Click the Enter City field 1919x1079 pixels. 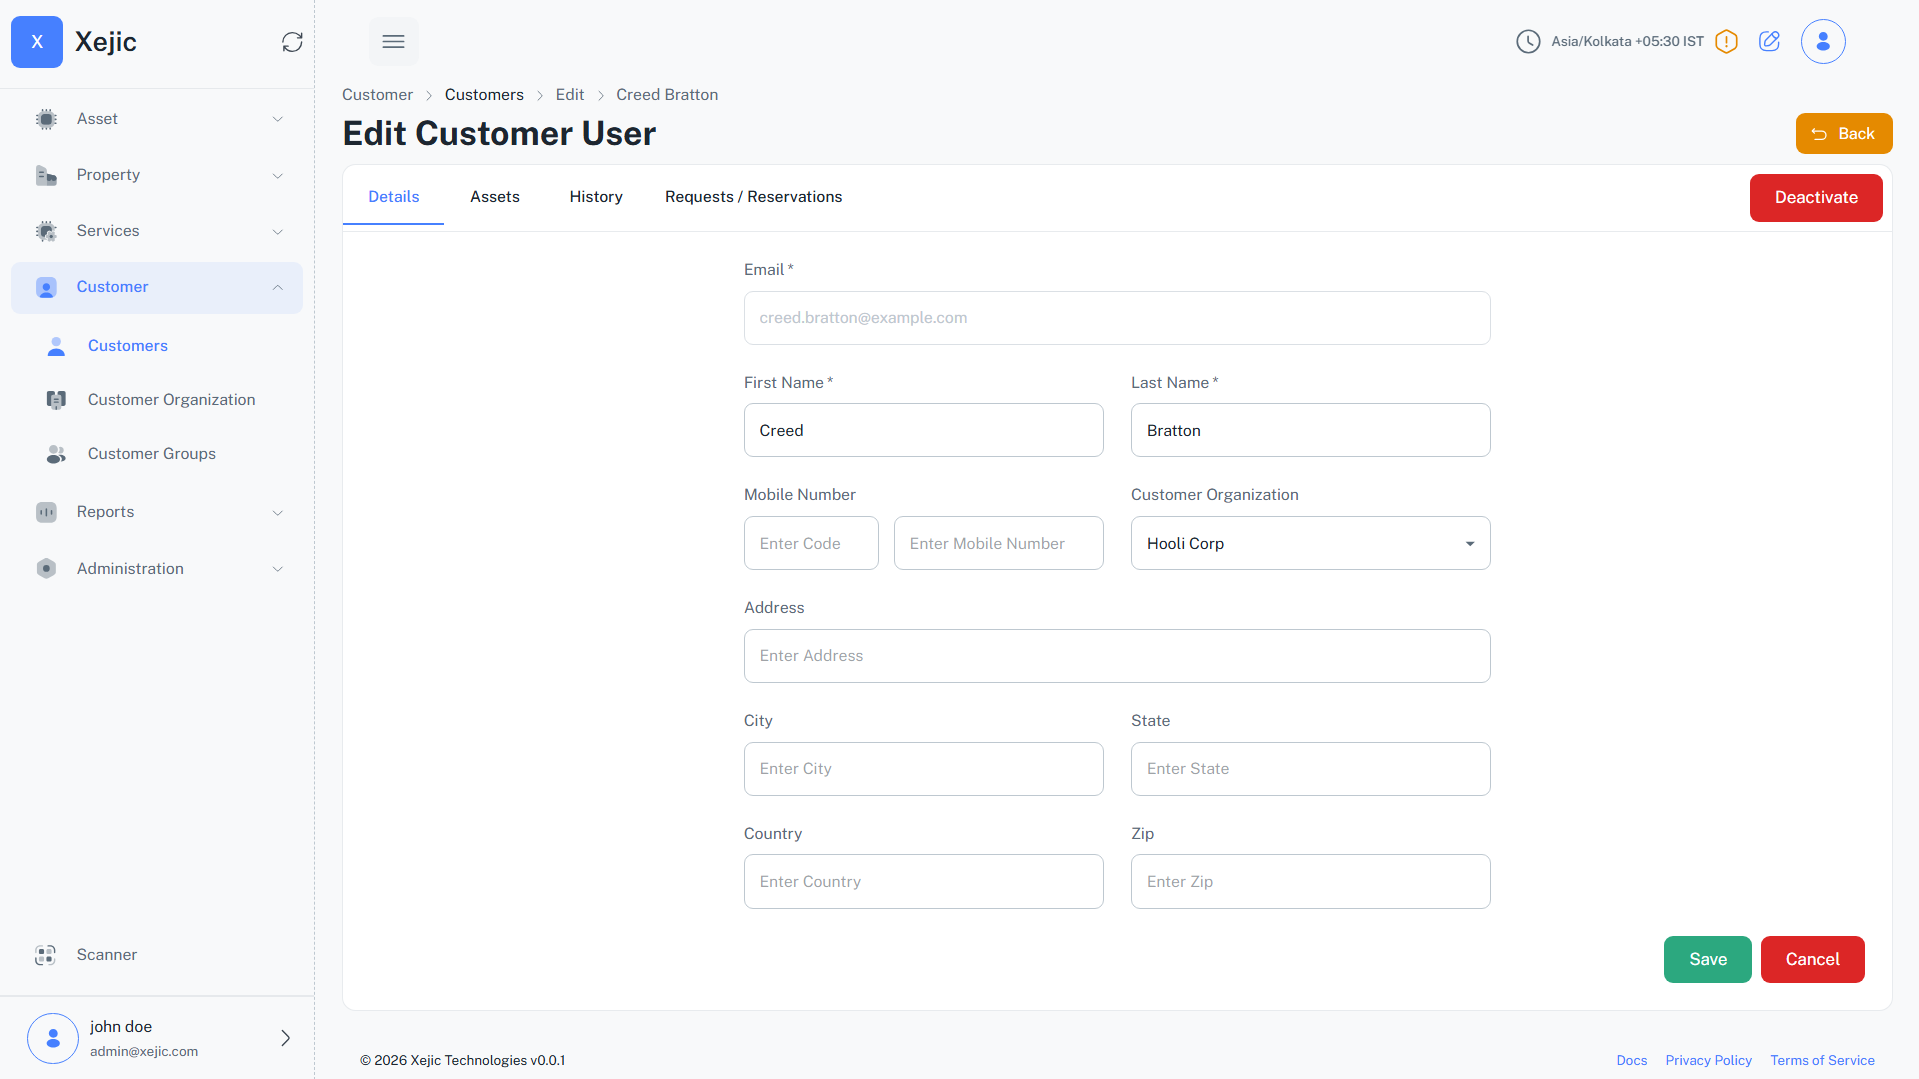923,769
